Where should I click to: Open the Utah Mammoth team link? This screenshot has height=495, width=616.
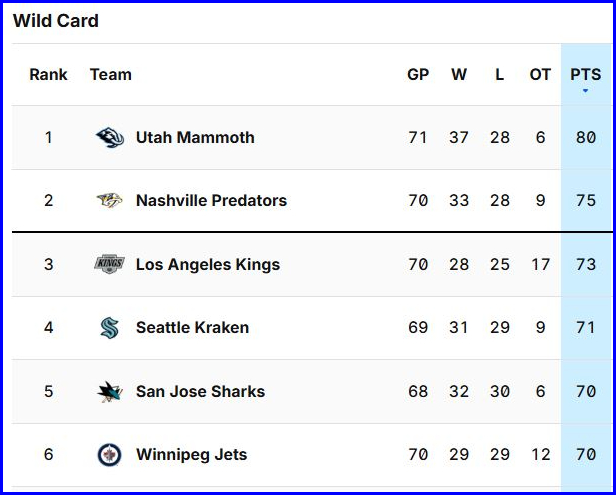195,138
